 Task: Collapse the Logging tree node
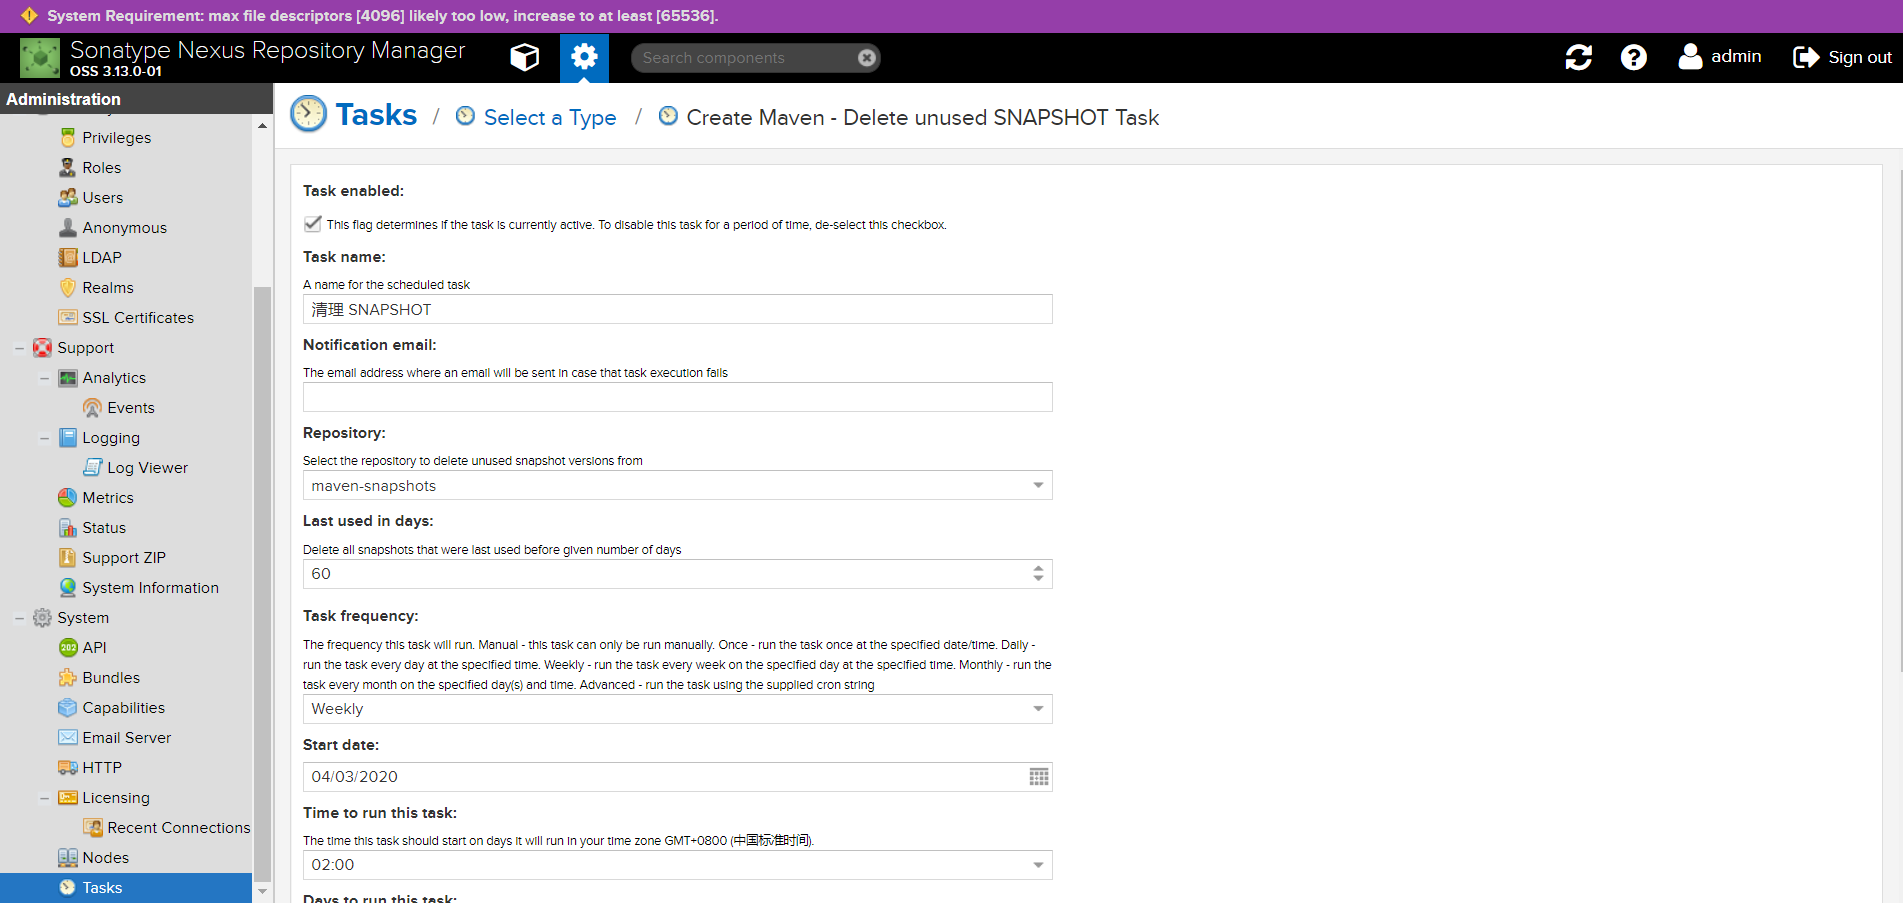44,438
